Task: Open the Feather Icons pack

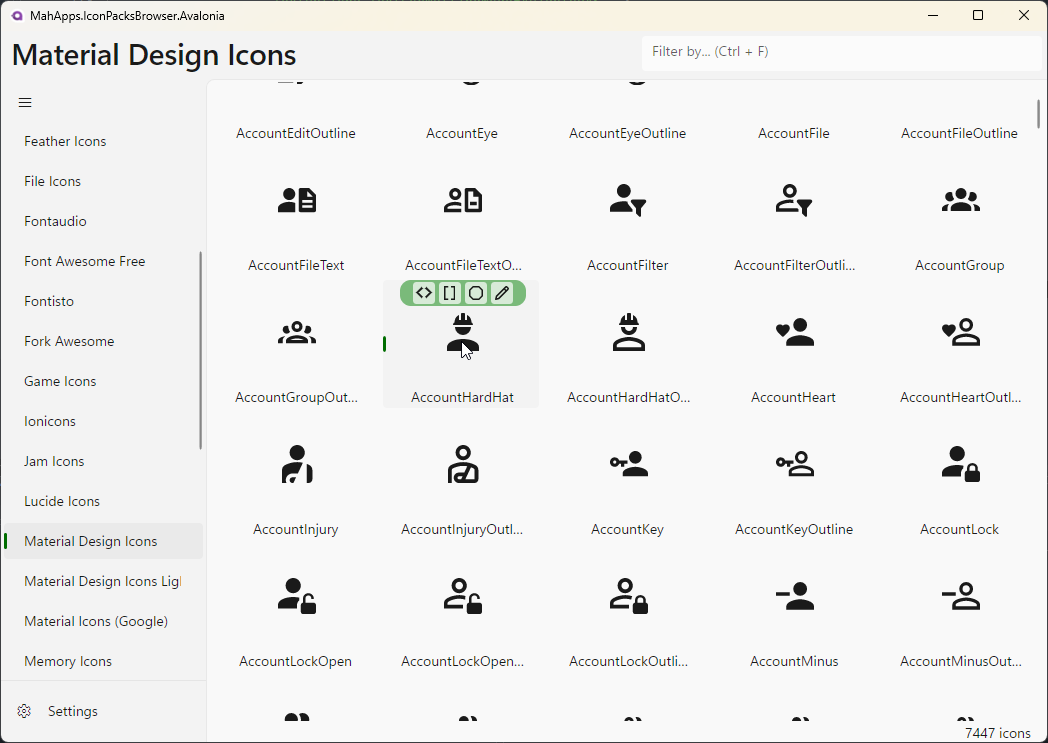Action: pos(104,141)
